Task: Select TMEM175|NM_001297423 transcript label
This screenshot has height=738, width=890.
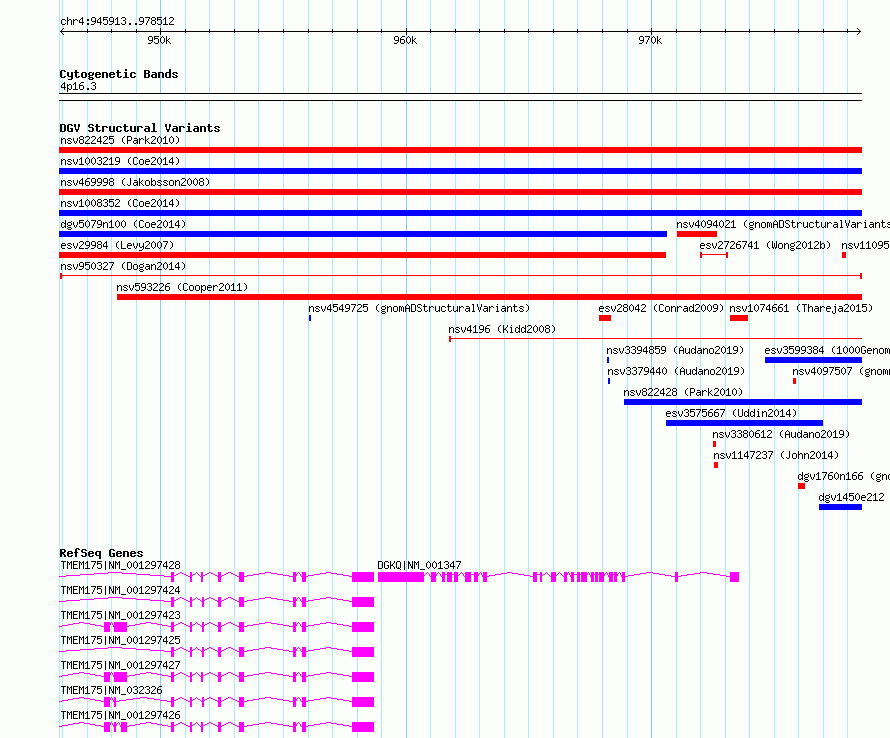Action: tap(120, 615)
